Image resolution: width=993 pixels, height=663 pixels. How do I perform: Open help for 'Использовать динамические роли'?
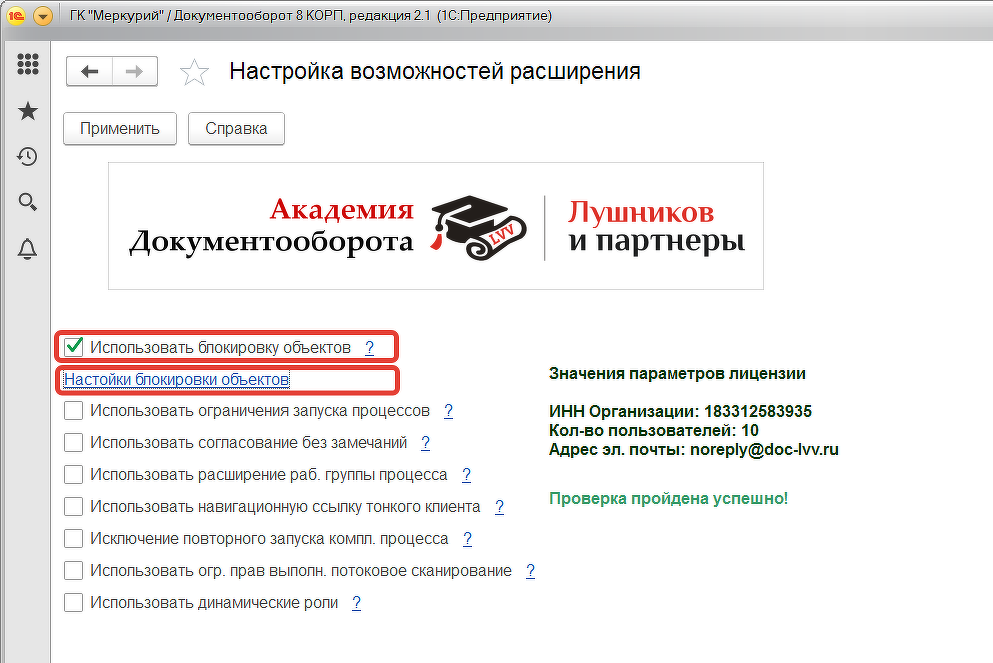(356, 602)
